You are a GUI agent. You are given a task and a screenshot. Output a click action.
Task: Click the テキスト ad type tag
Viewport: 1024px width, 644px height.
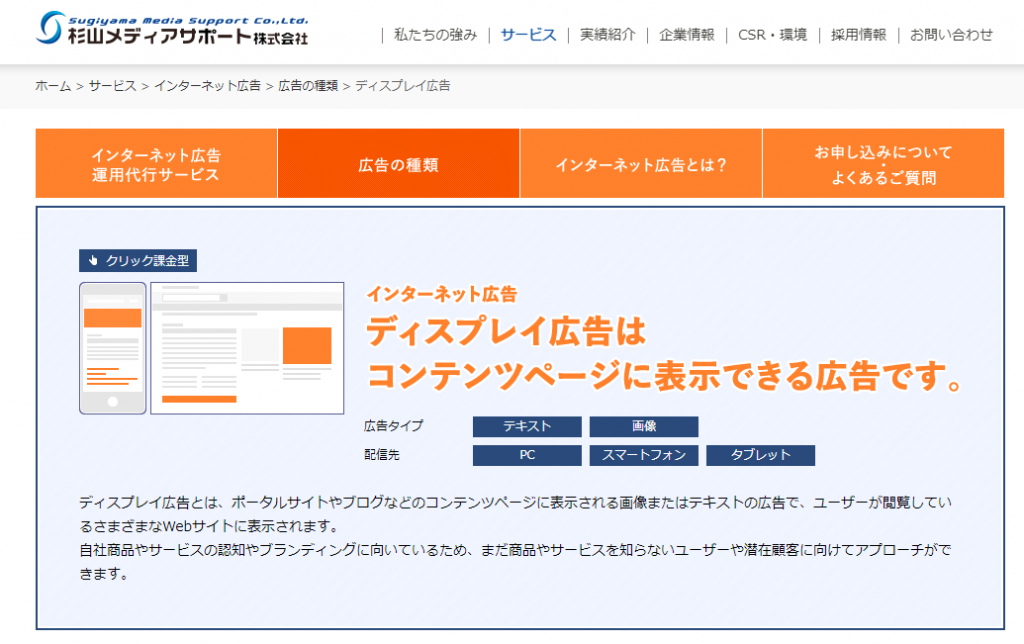[527, 427]
